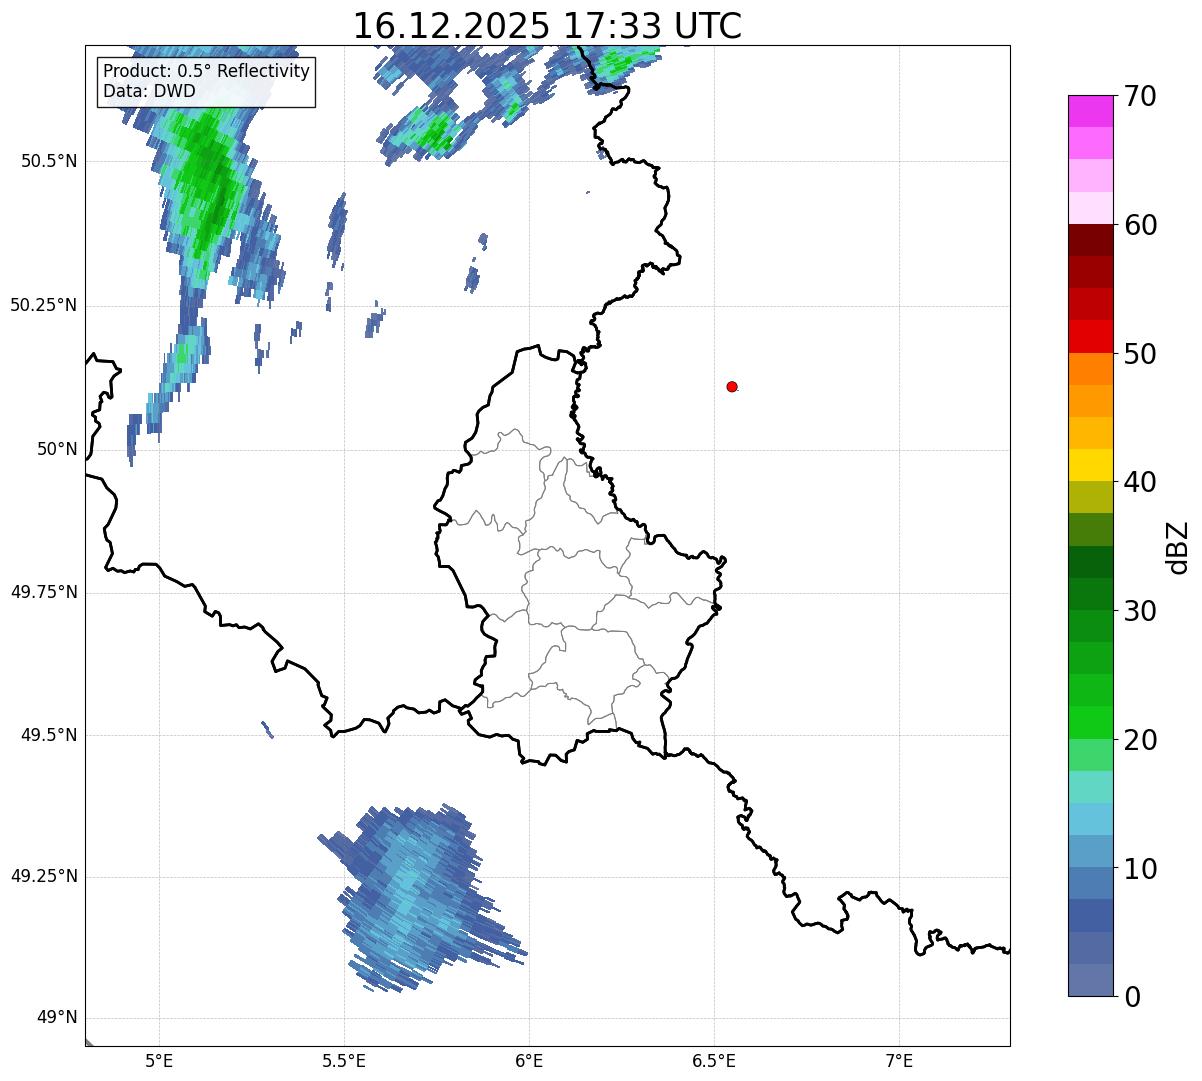Click the 6.5°E longitude label
The width and height of the screenshot is (1202, 1081).
pos(714,1061)
